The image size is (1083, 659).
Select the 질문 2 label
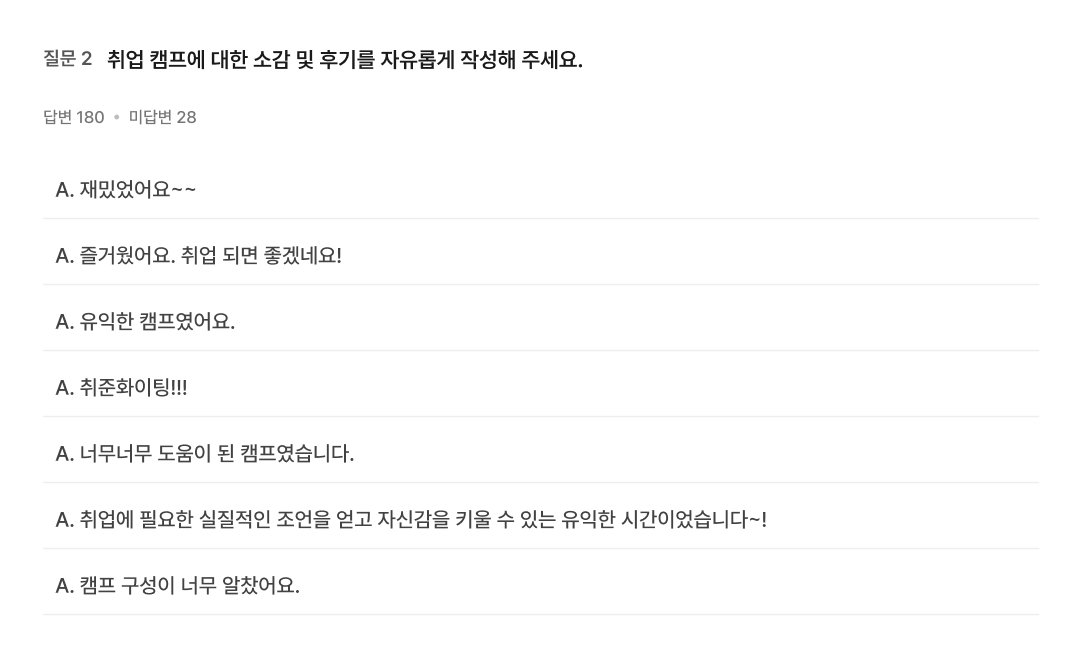(x=68, y=59)
